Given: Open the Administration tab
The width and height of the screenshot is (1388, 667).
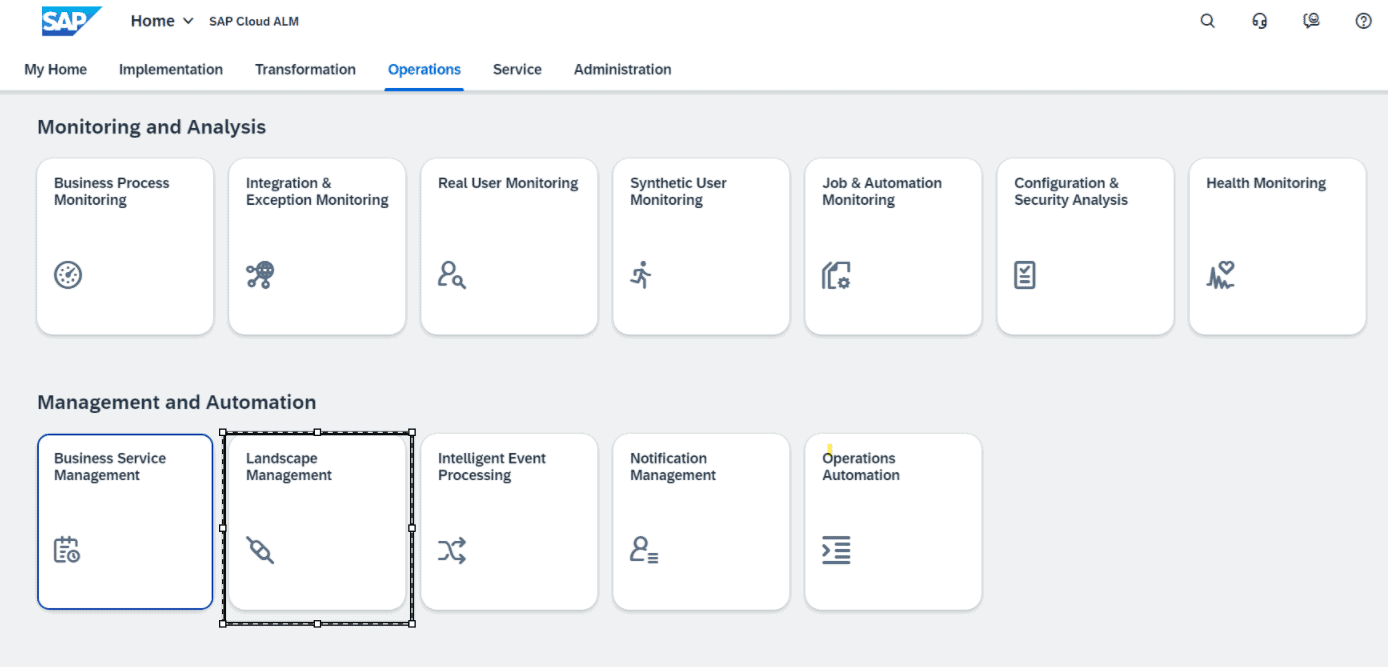Looking at the screenshot, I should 622,69.
